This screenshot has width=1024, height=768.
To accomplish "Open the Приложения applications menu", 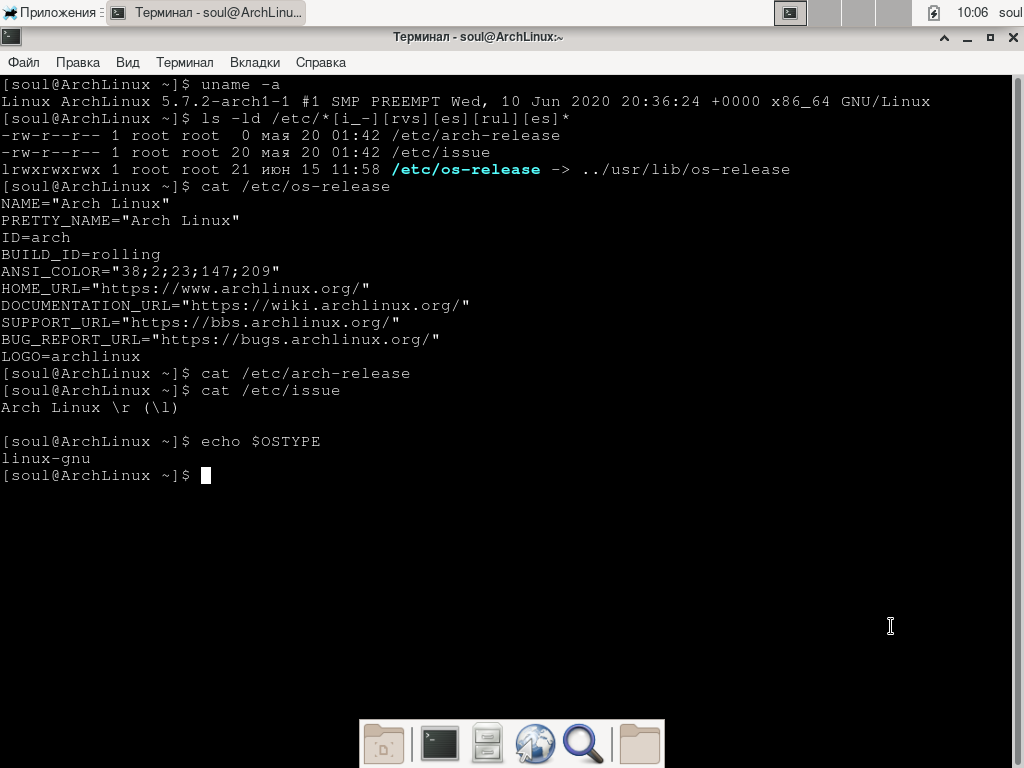I will [52, 12].
